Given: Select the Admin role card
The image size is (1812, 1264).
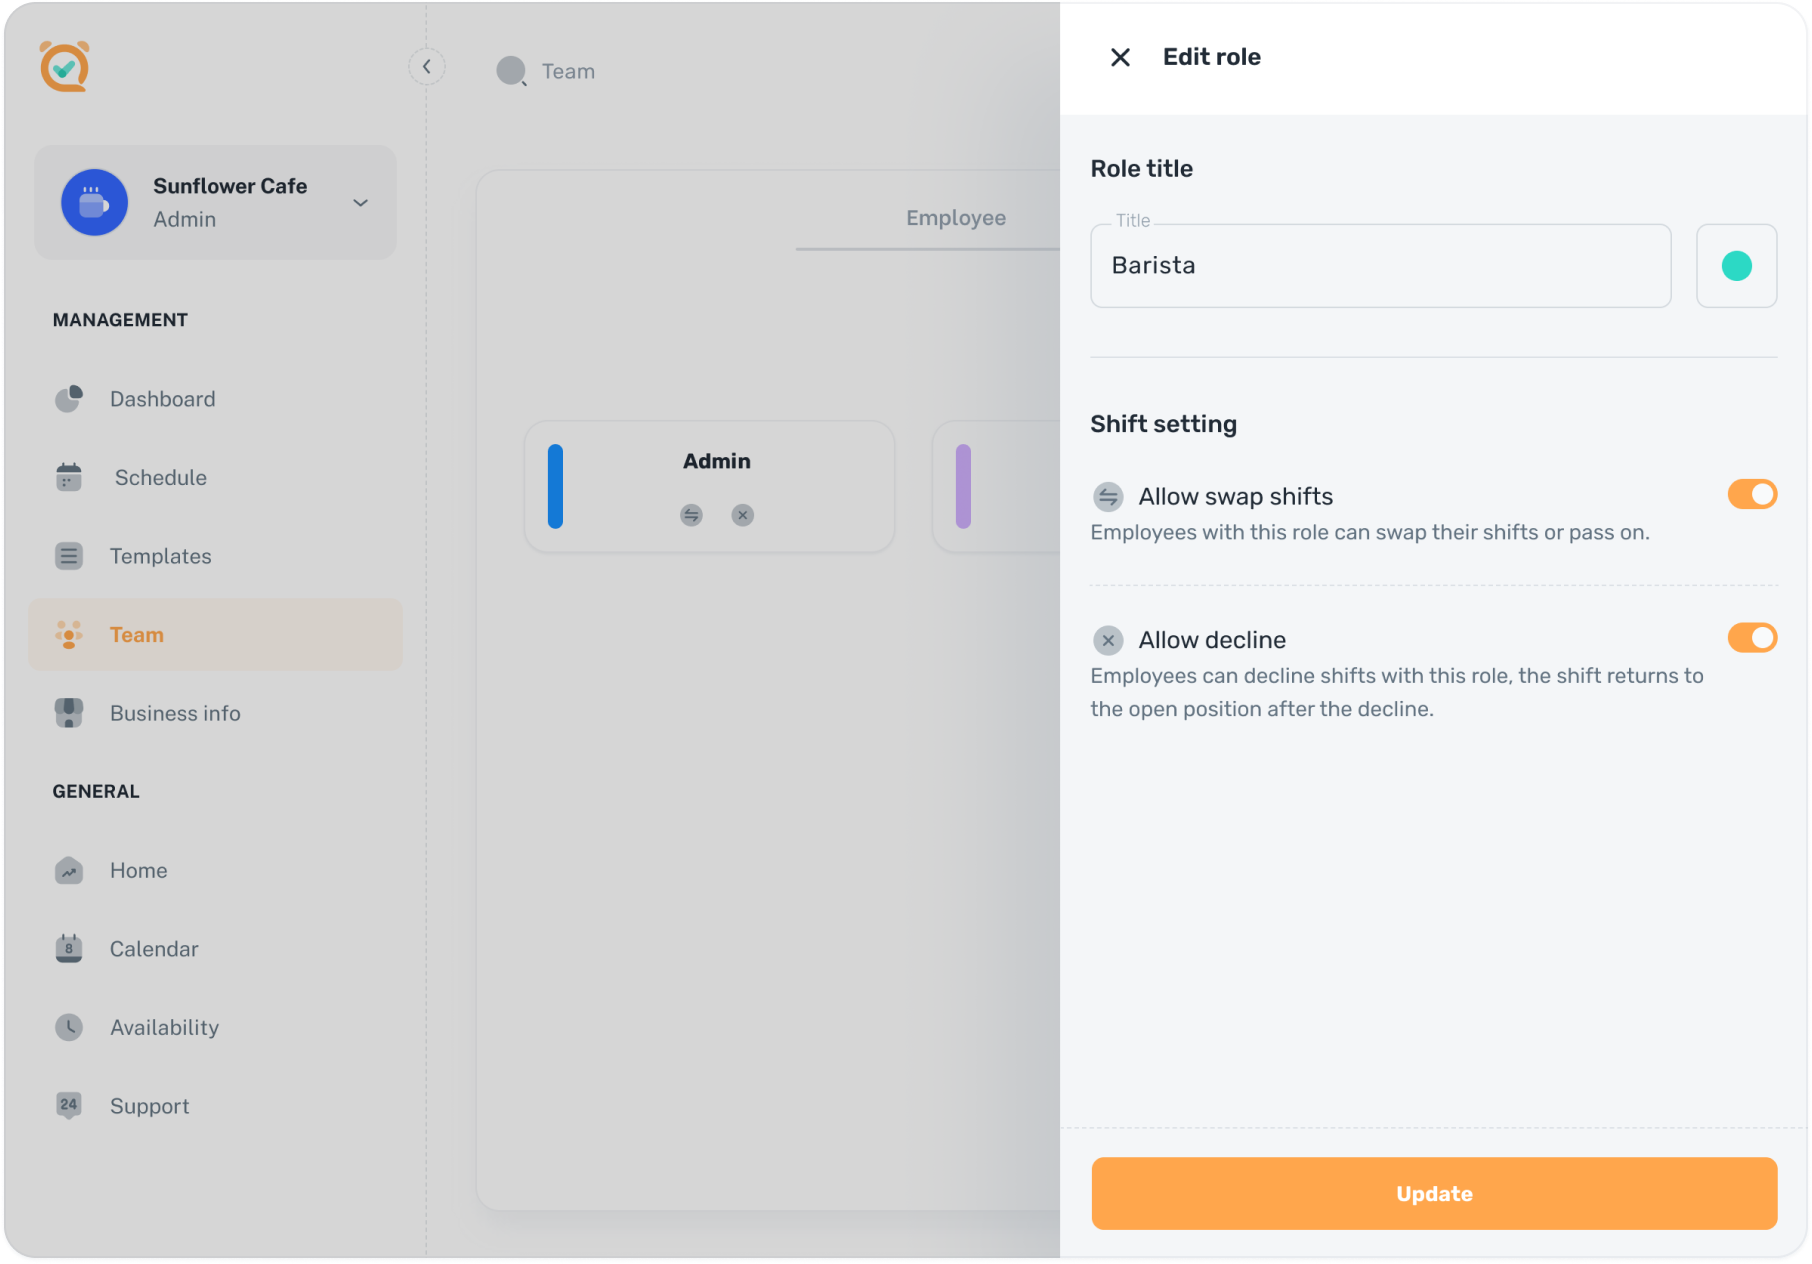Looking at the screenshot, I should (x=709, y=486).
